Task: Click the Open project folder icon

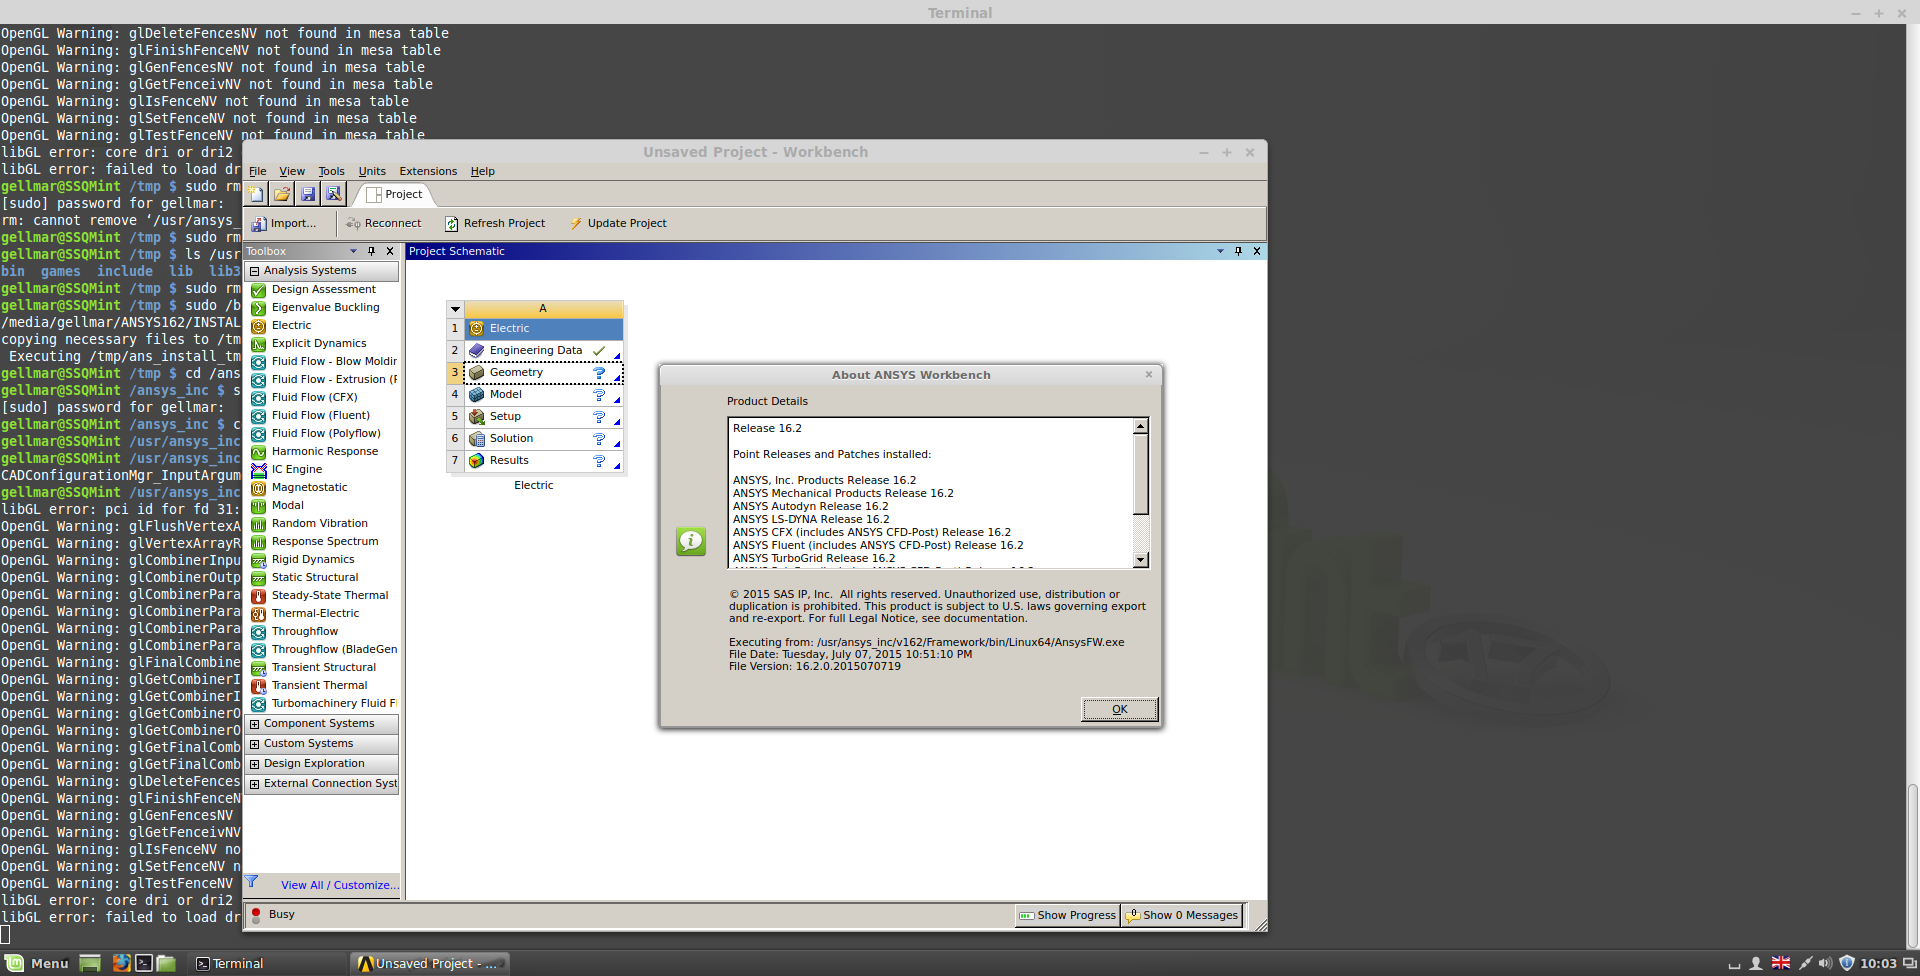Action: 282,194
